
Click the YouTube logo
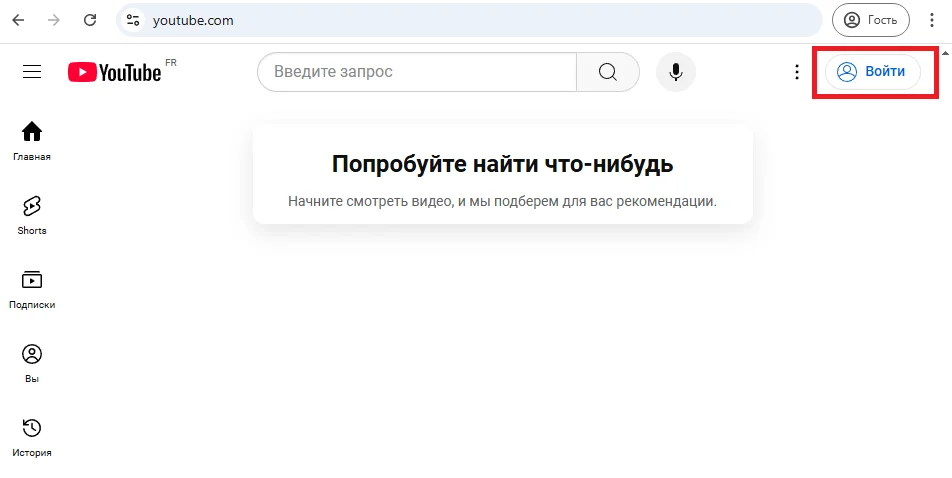(x=115, y=72)
